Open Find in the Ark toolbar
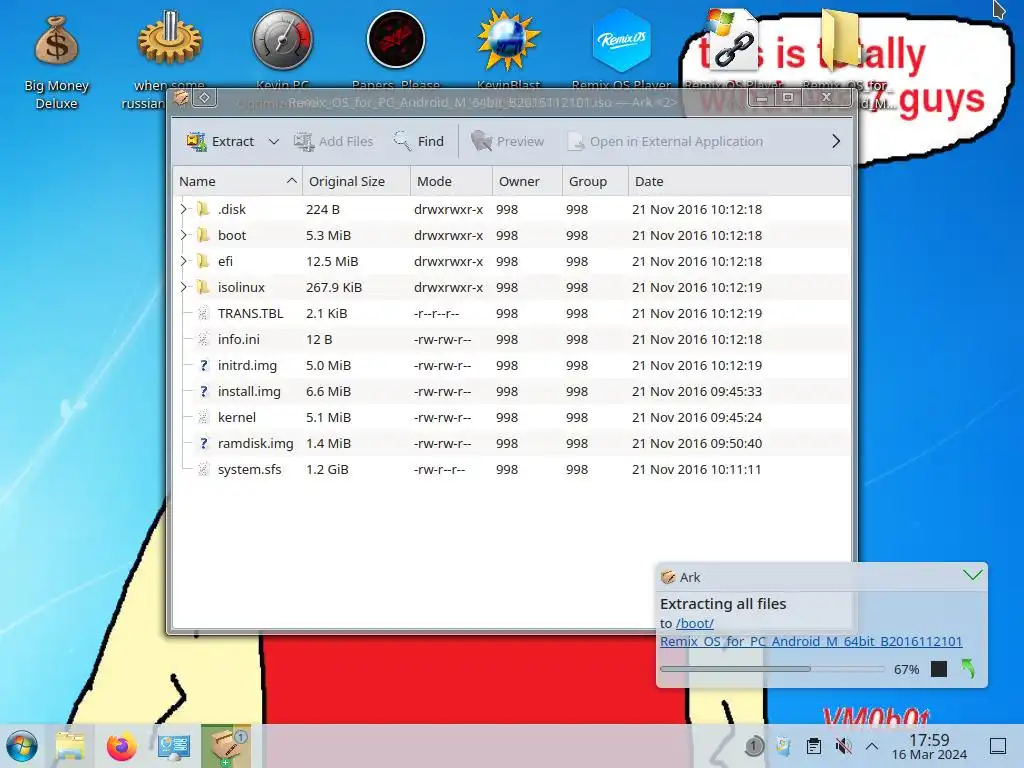Viewport: 1024px width, 768px height. click(419, 141)
